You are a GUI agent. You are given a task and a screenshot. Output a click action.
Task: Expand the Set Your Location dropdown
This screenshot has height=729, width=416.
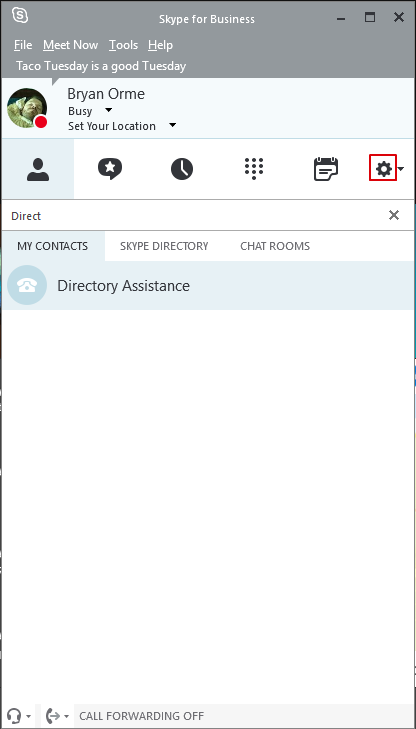pos(172,125)
